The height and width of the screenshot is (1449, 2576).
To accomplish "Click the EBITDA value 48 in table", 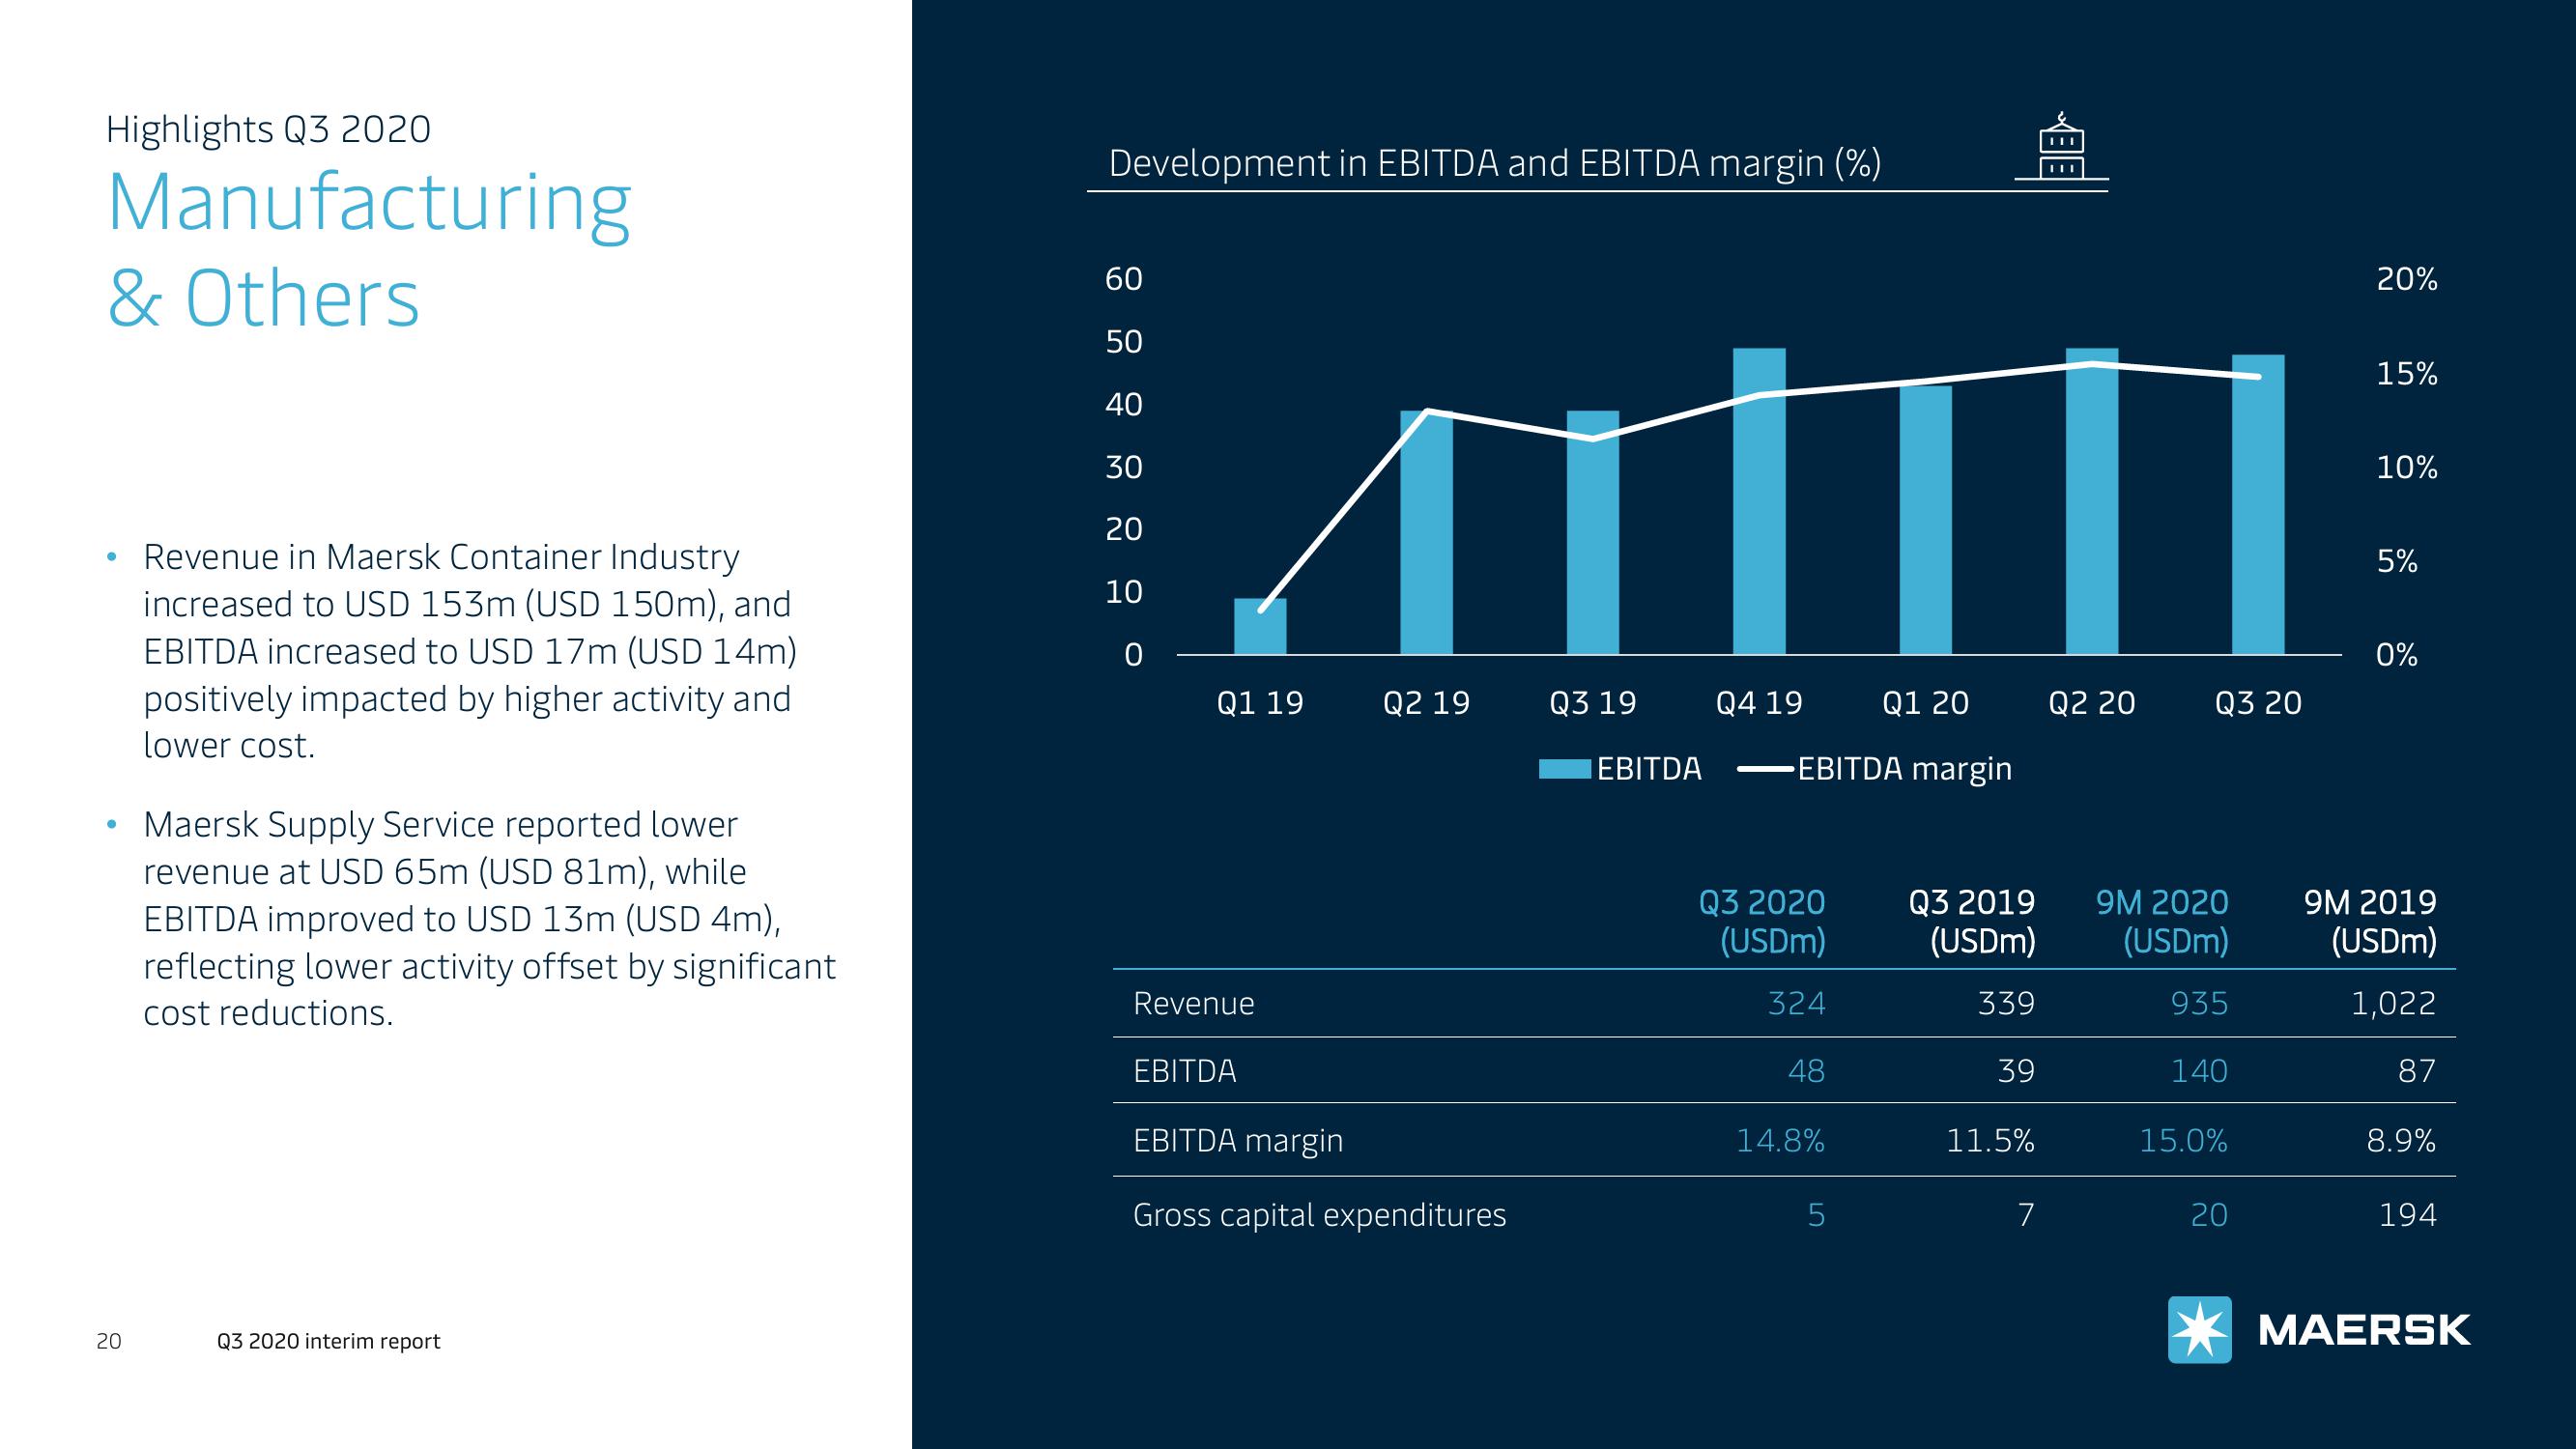I will [1806, 1071].
